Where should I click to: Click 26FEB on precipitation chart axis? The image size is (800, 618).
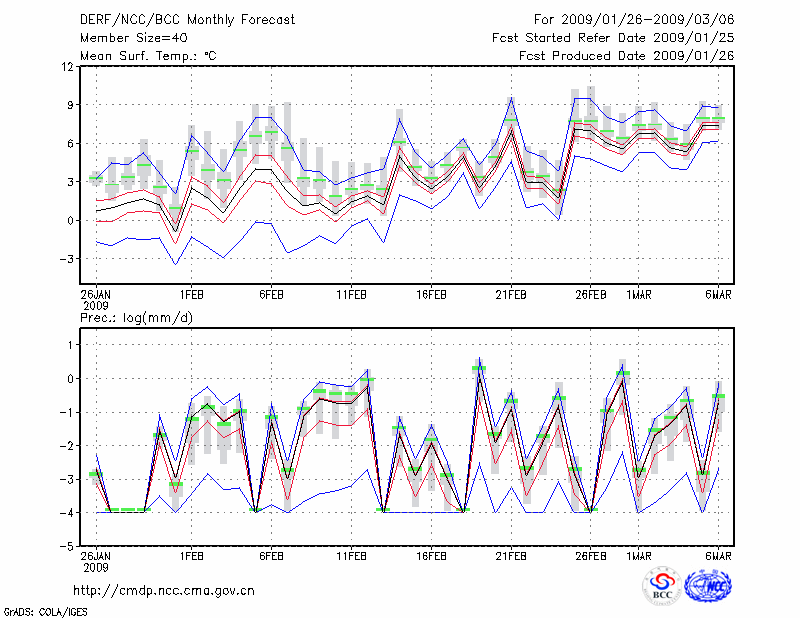pos(591,555)
